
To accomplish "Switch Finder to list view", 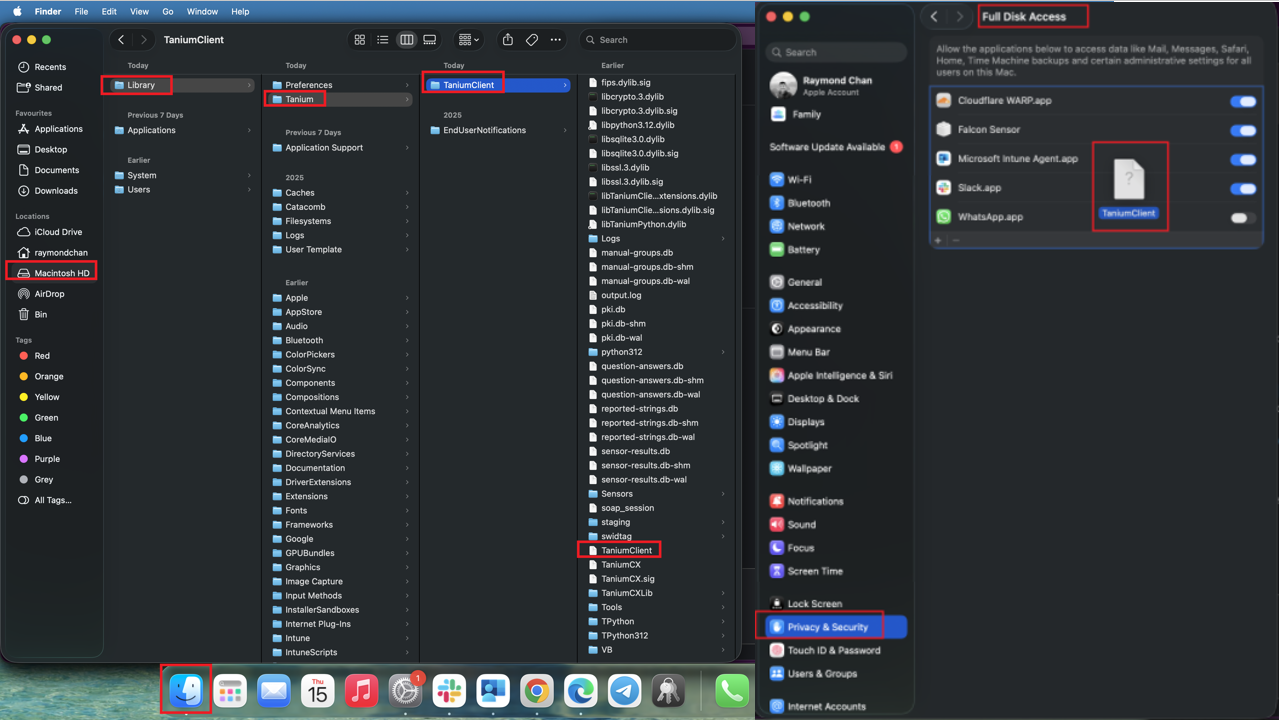I will tap(383, 40).
